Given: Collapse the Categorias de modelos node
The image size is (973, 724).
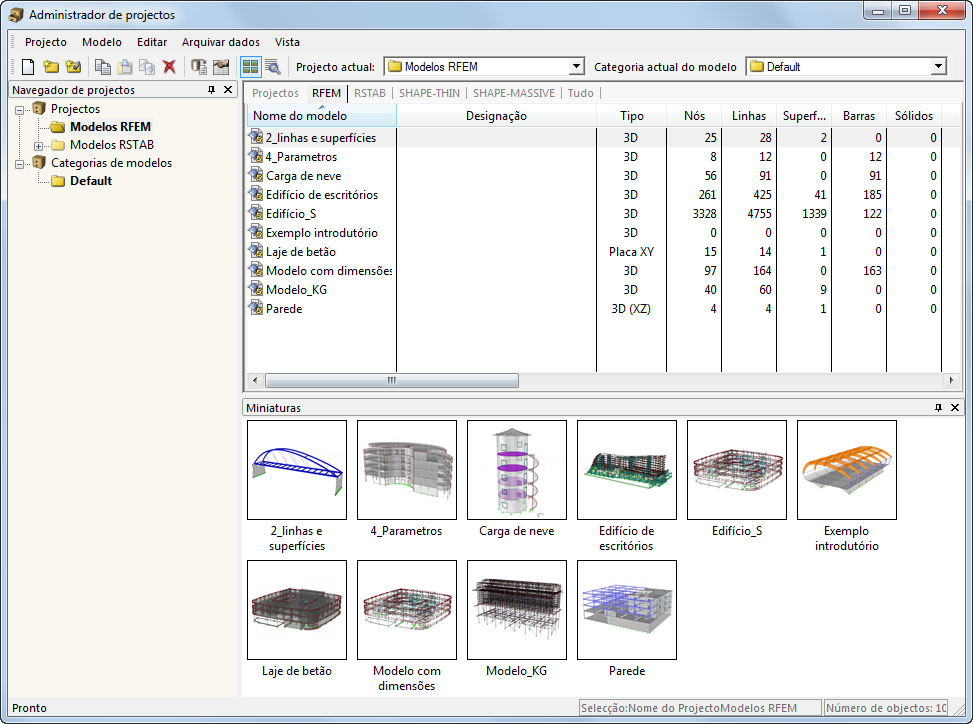Looking at the screenshot, I should [20, 164].
